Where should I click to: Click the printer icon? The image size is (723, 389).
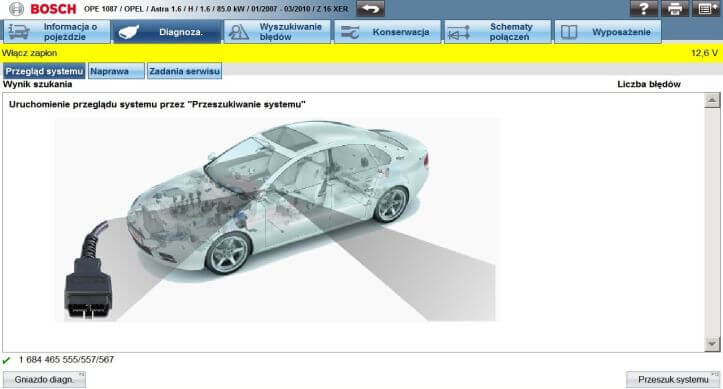tap(675, 9)
